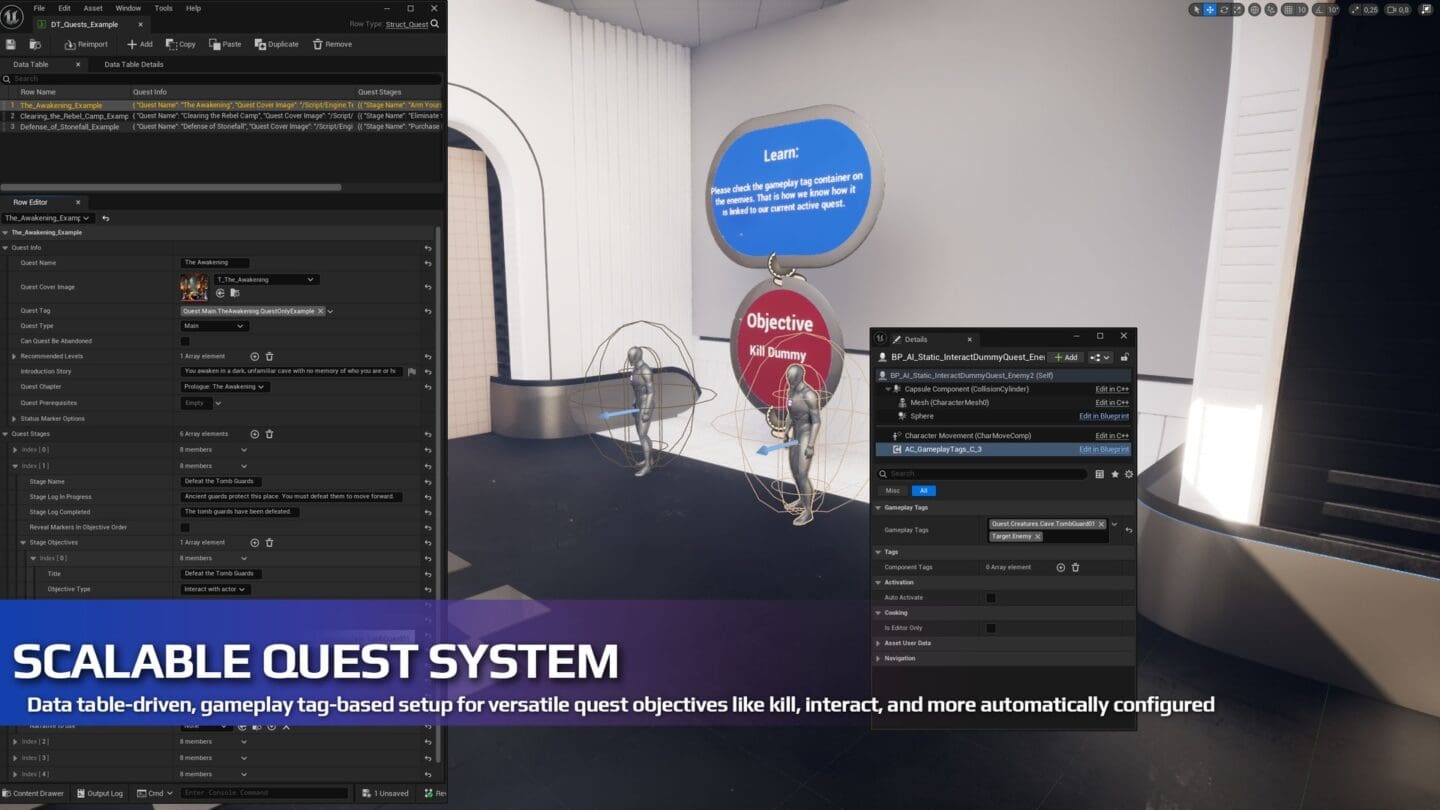The width and height of the screenshot is (1440, 810).
Task: Toggle Is Editor Only checkbox
Action: tap(991, 628)
